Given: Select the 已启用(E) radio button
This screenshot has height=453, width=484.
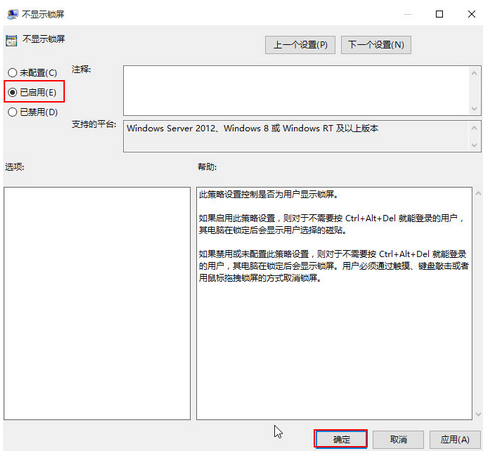Looking at the screenshot, I should 12,92.
